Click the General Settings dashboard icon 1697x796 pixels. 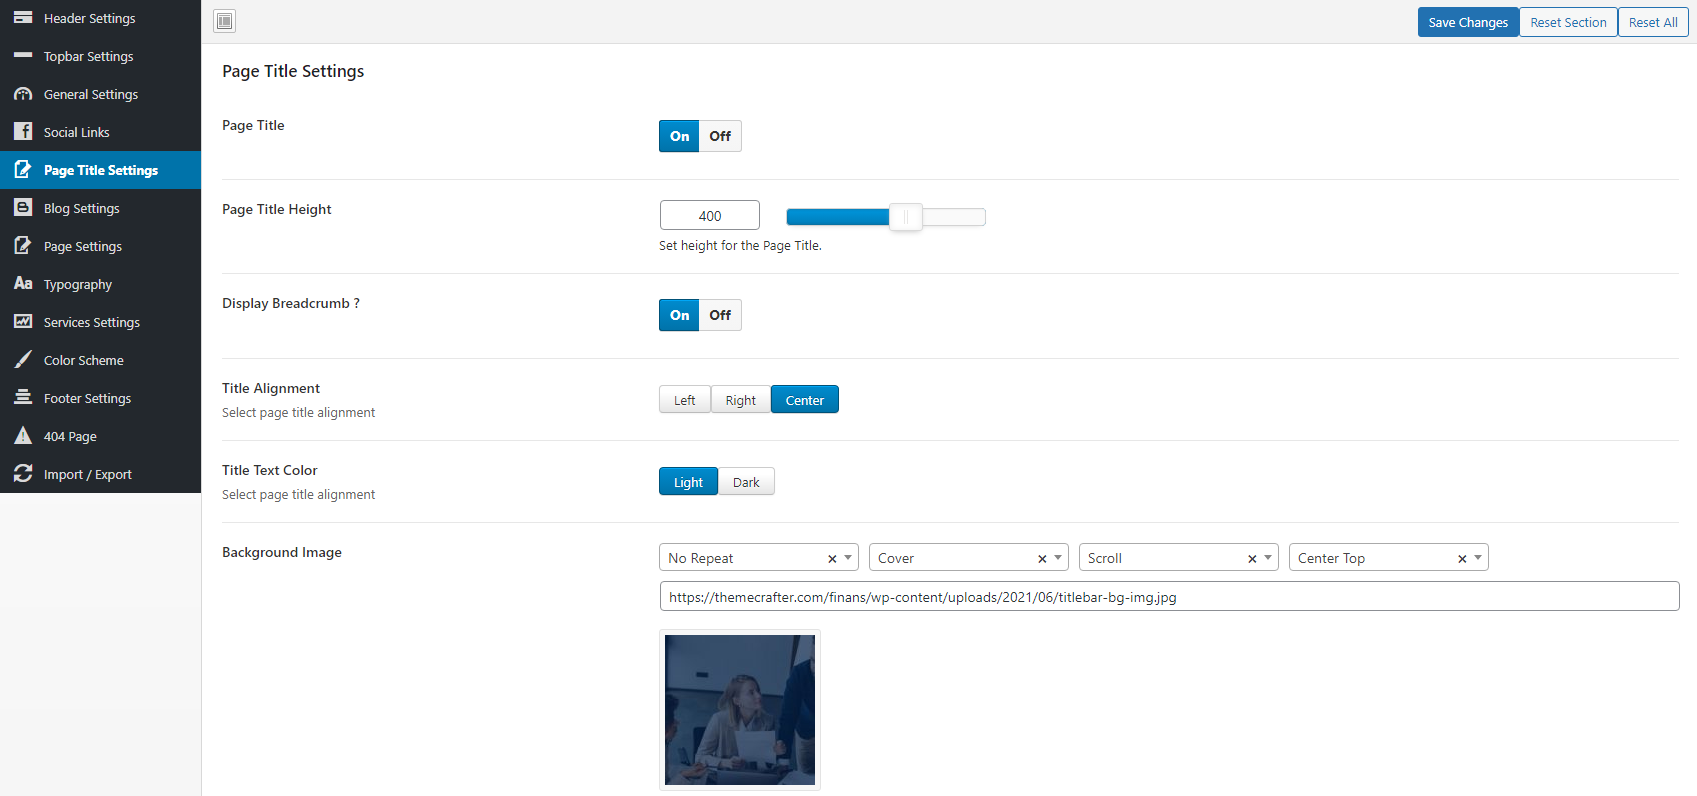tap(23, 94)
